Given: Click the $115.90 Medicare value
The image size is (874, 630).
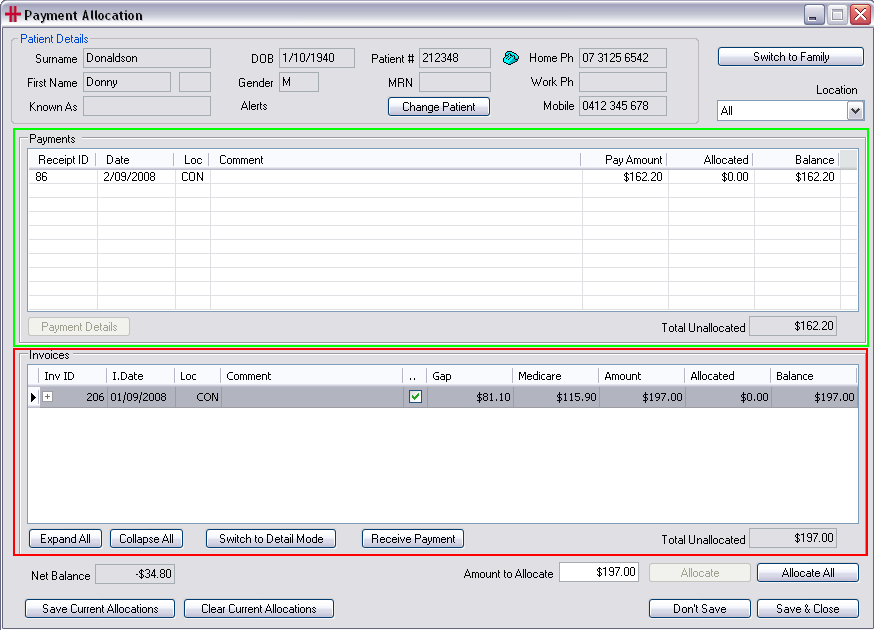Looking at the screenshot, I should tap(576, 397).
